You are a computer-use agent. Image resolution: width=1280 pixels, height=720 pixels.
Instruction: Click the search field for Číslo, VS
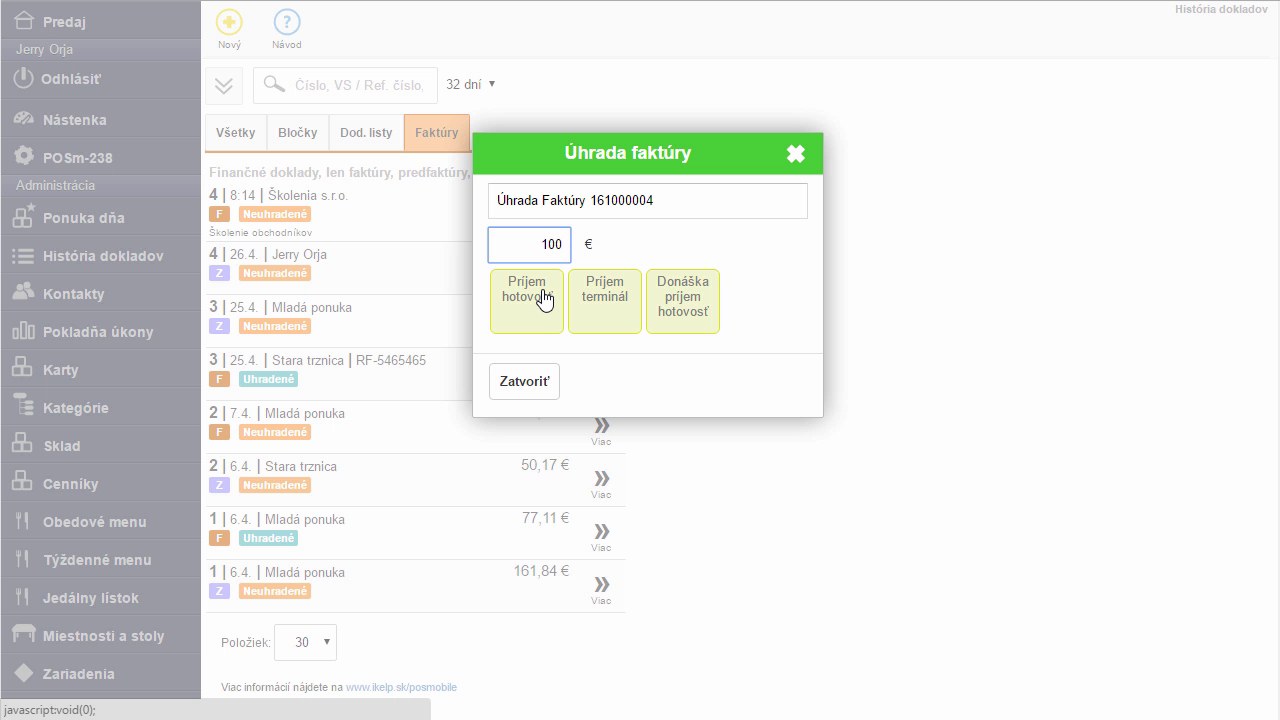[x=345, y=85]
